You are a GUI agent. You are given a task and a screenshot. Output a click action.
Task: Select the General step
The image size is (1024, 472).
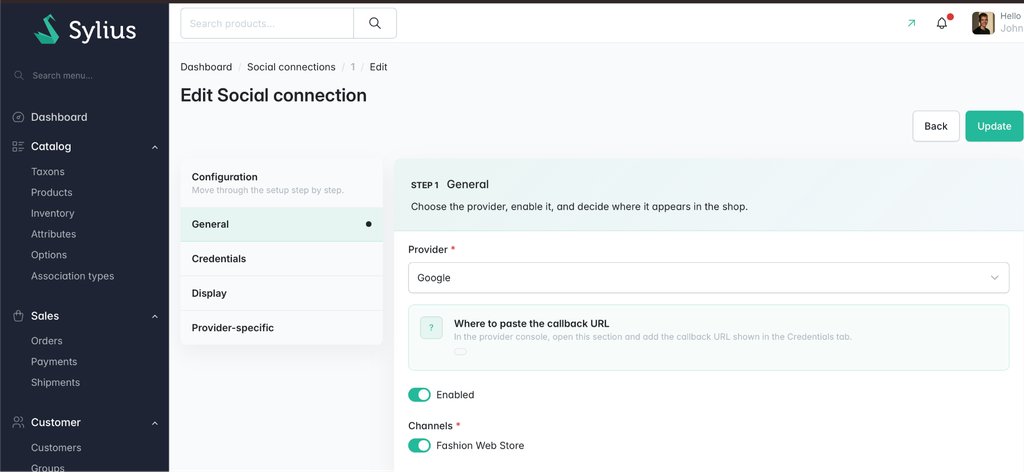click(281, 224)
